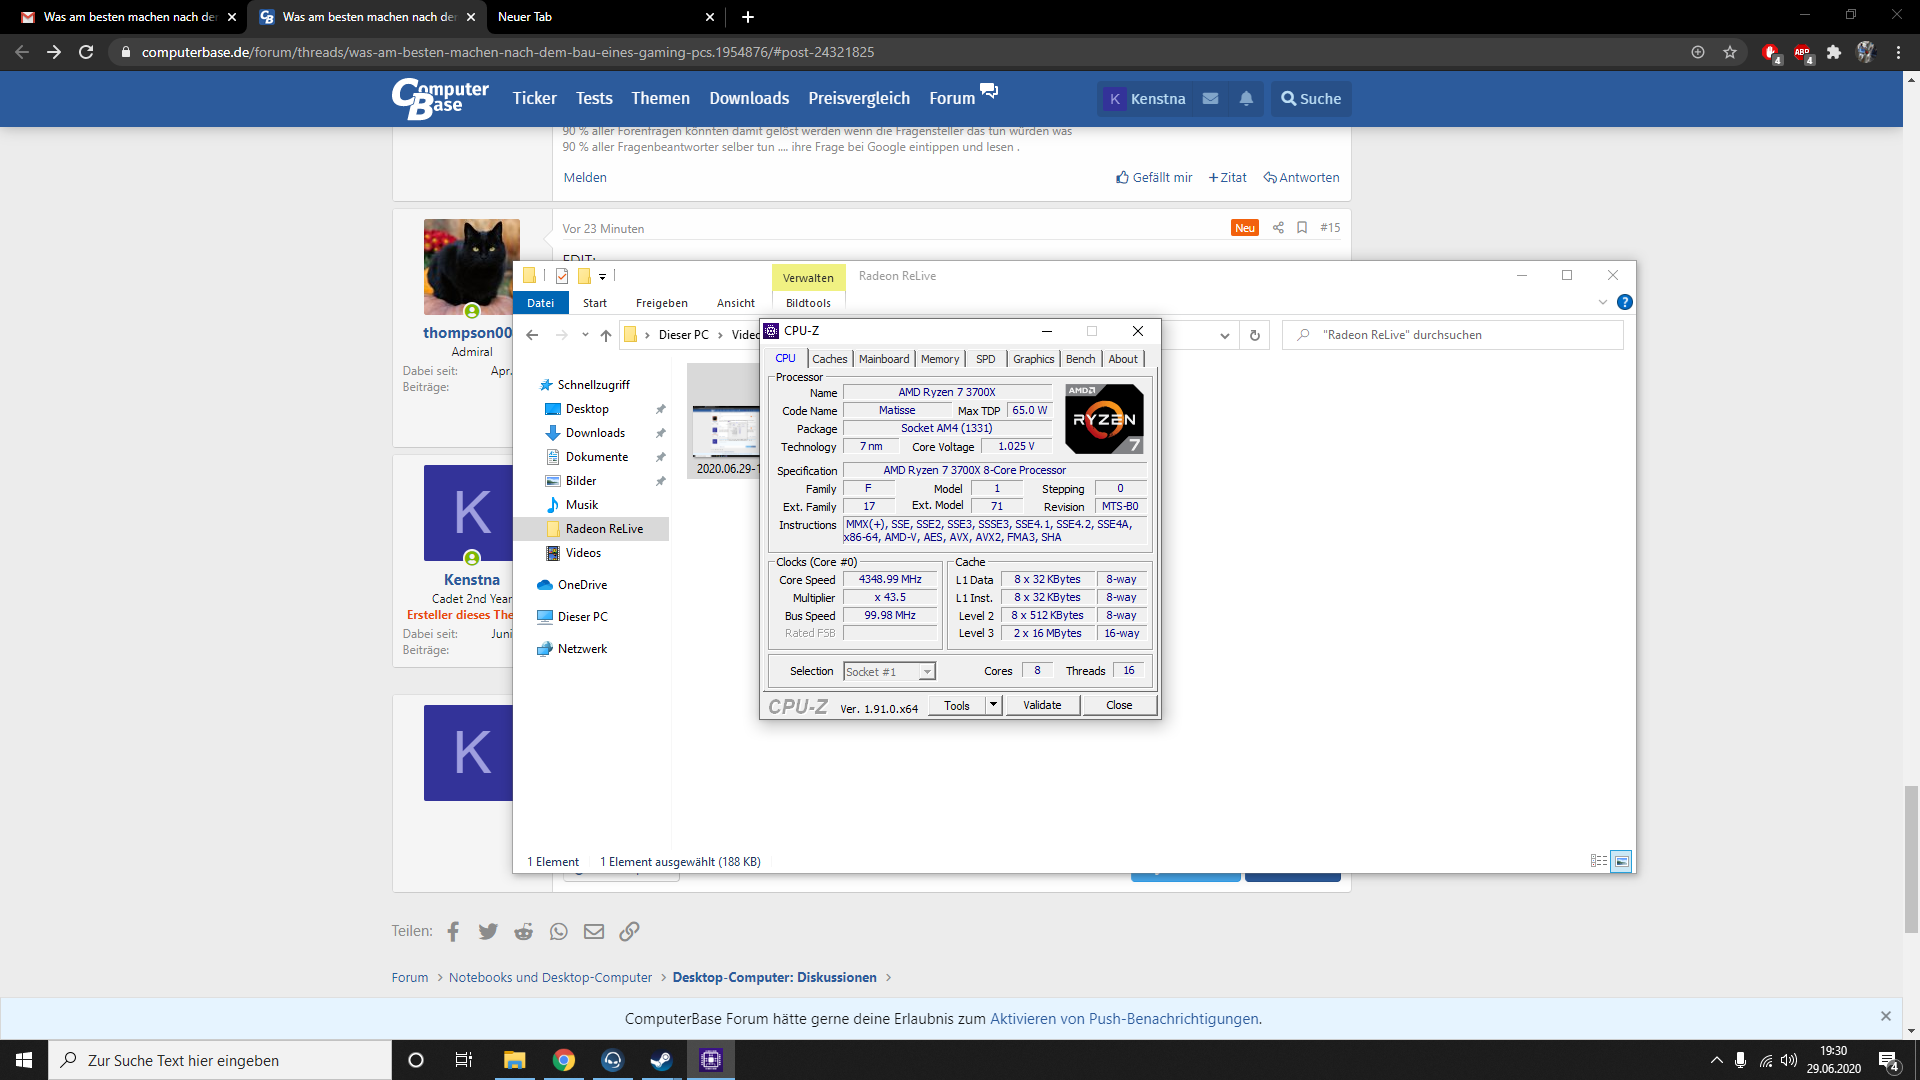Click the share icon on post #15
The height and width of the screenshot is (1080, 1920).
click(1278, 228)
